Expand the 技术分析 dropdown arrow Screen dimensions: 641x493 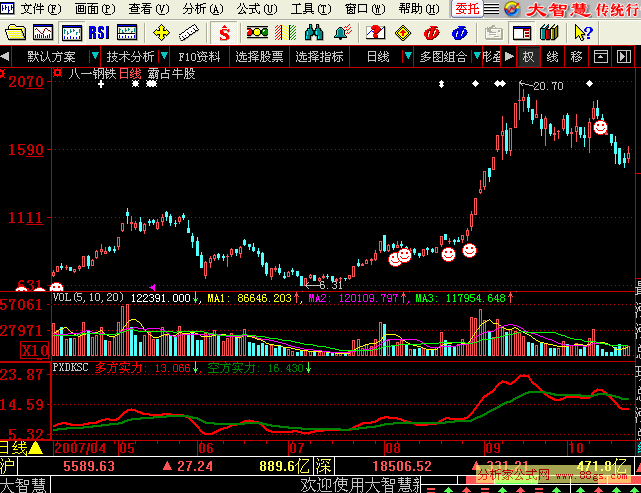pos(164,55)
